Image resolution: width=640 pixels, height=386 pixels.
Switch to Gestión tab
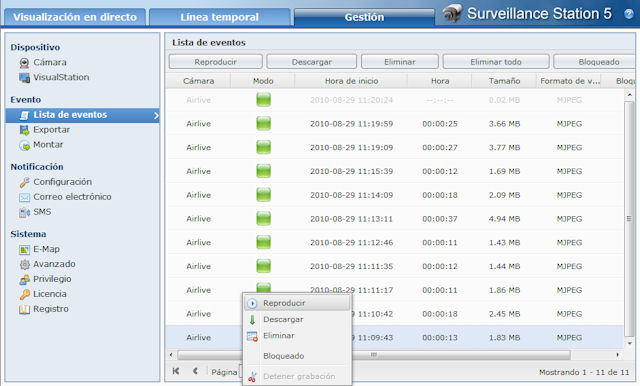pos(364,17)
